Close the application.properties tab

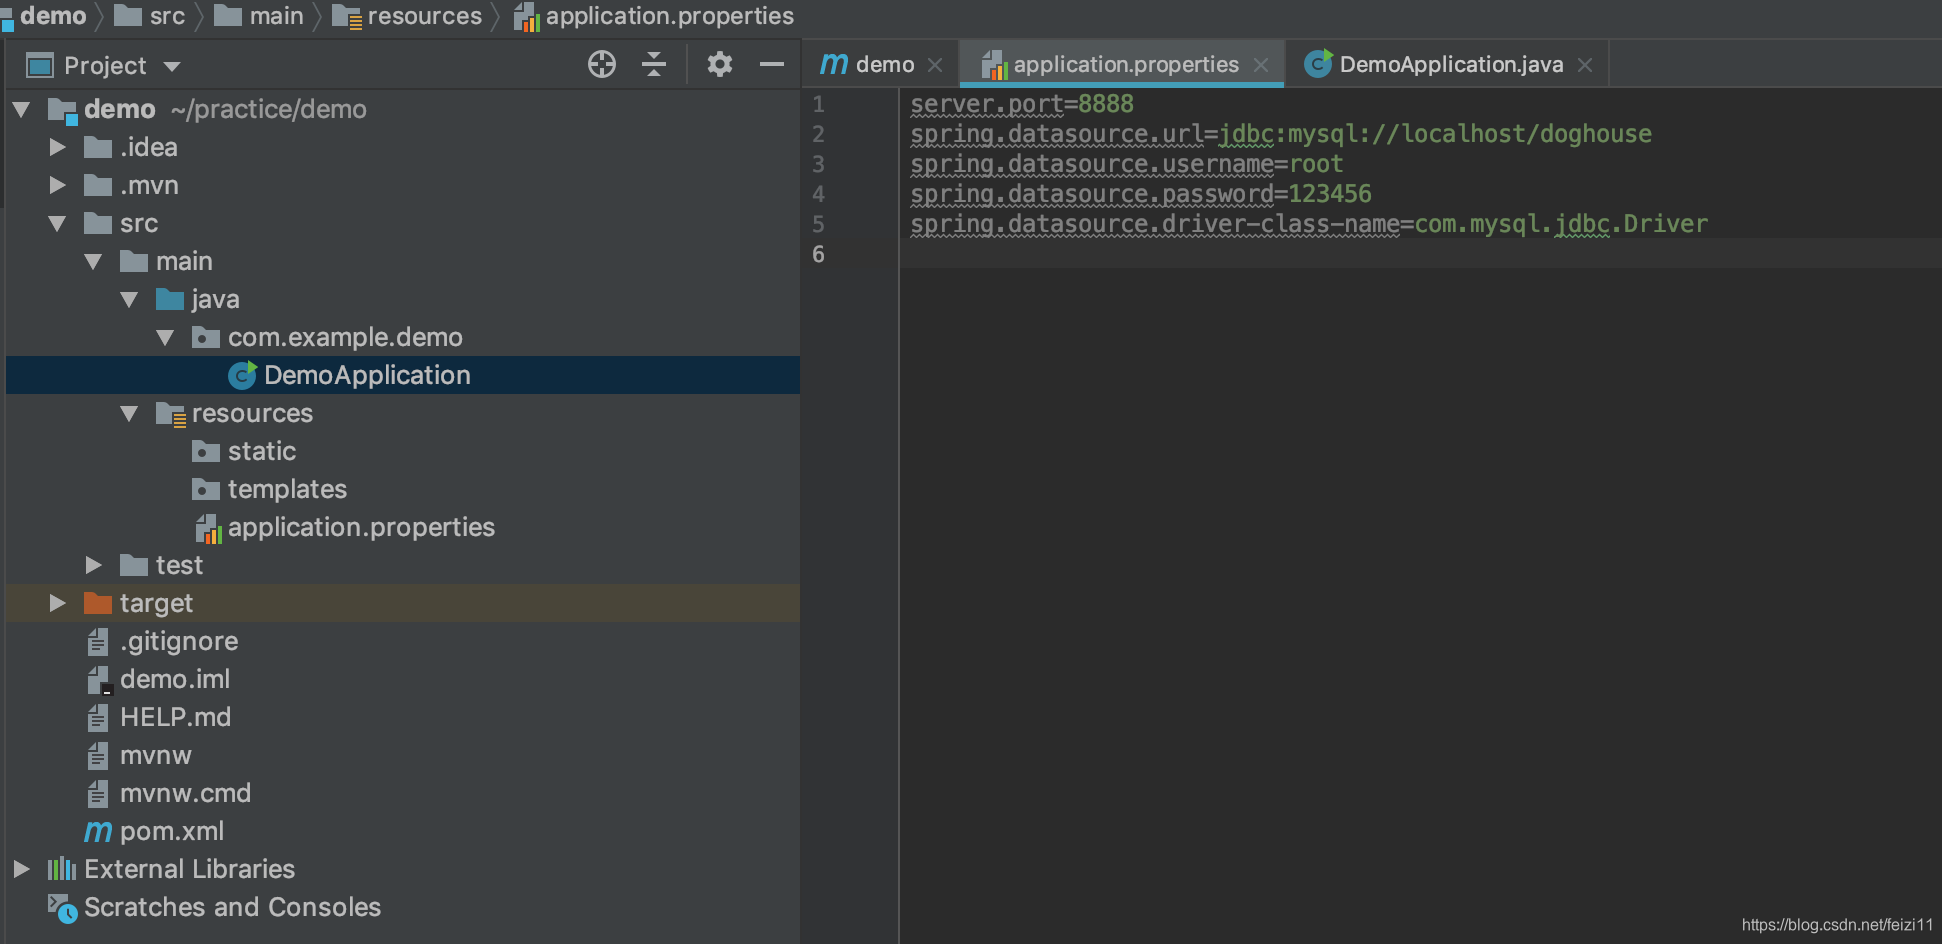point(1261,65)
